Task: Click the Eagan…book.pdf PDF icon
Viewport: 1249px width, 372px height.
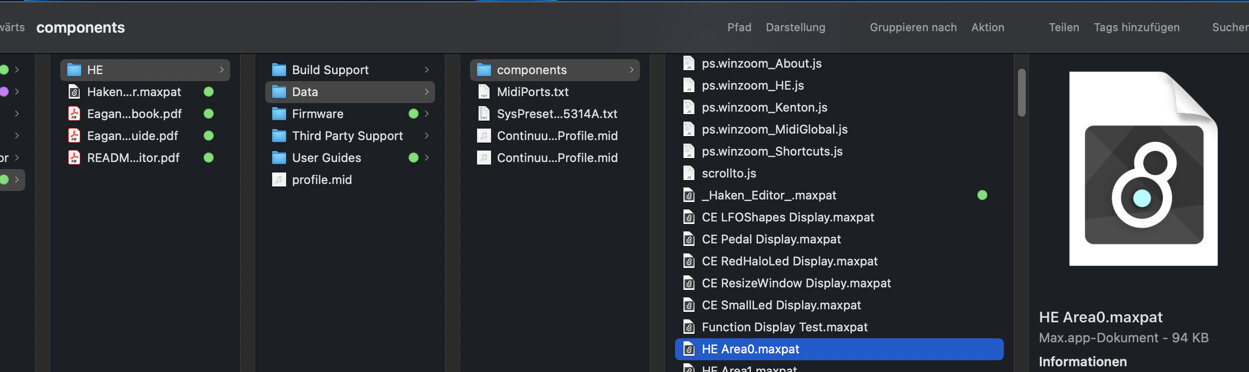Action: 74,114
